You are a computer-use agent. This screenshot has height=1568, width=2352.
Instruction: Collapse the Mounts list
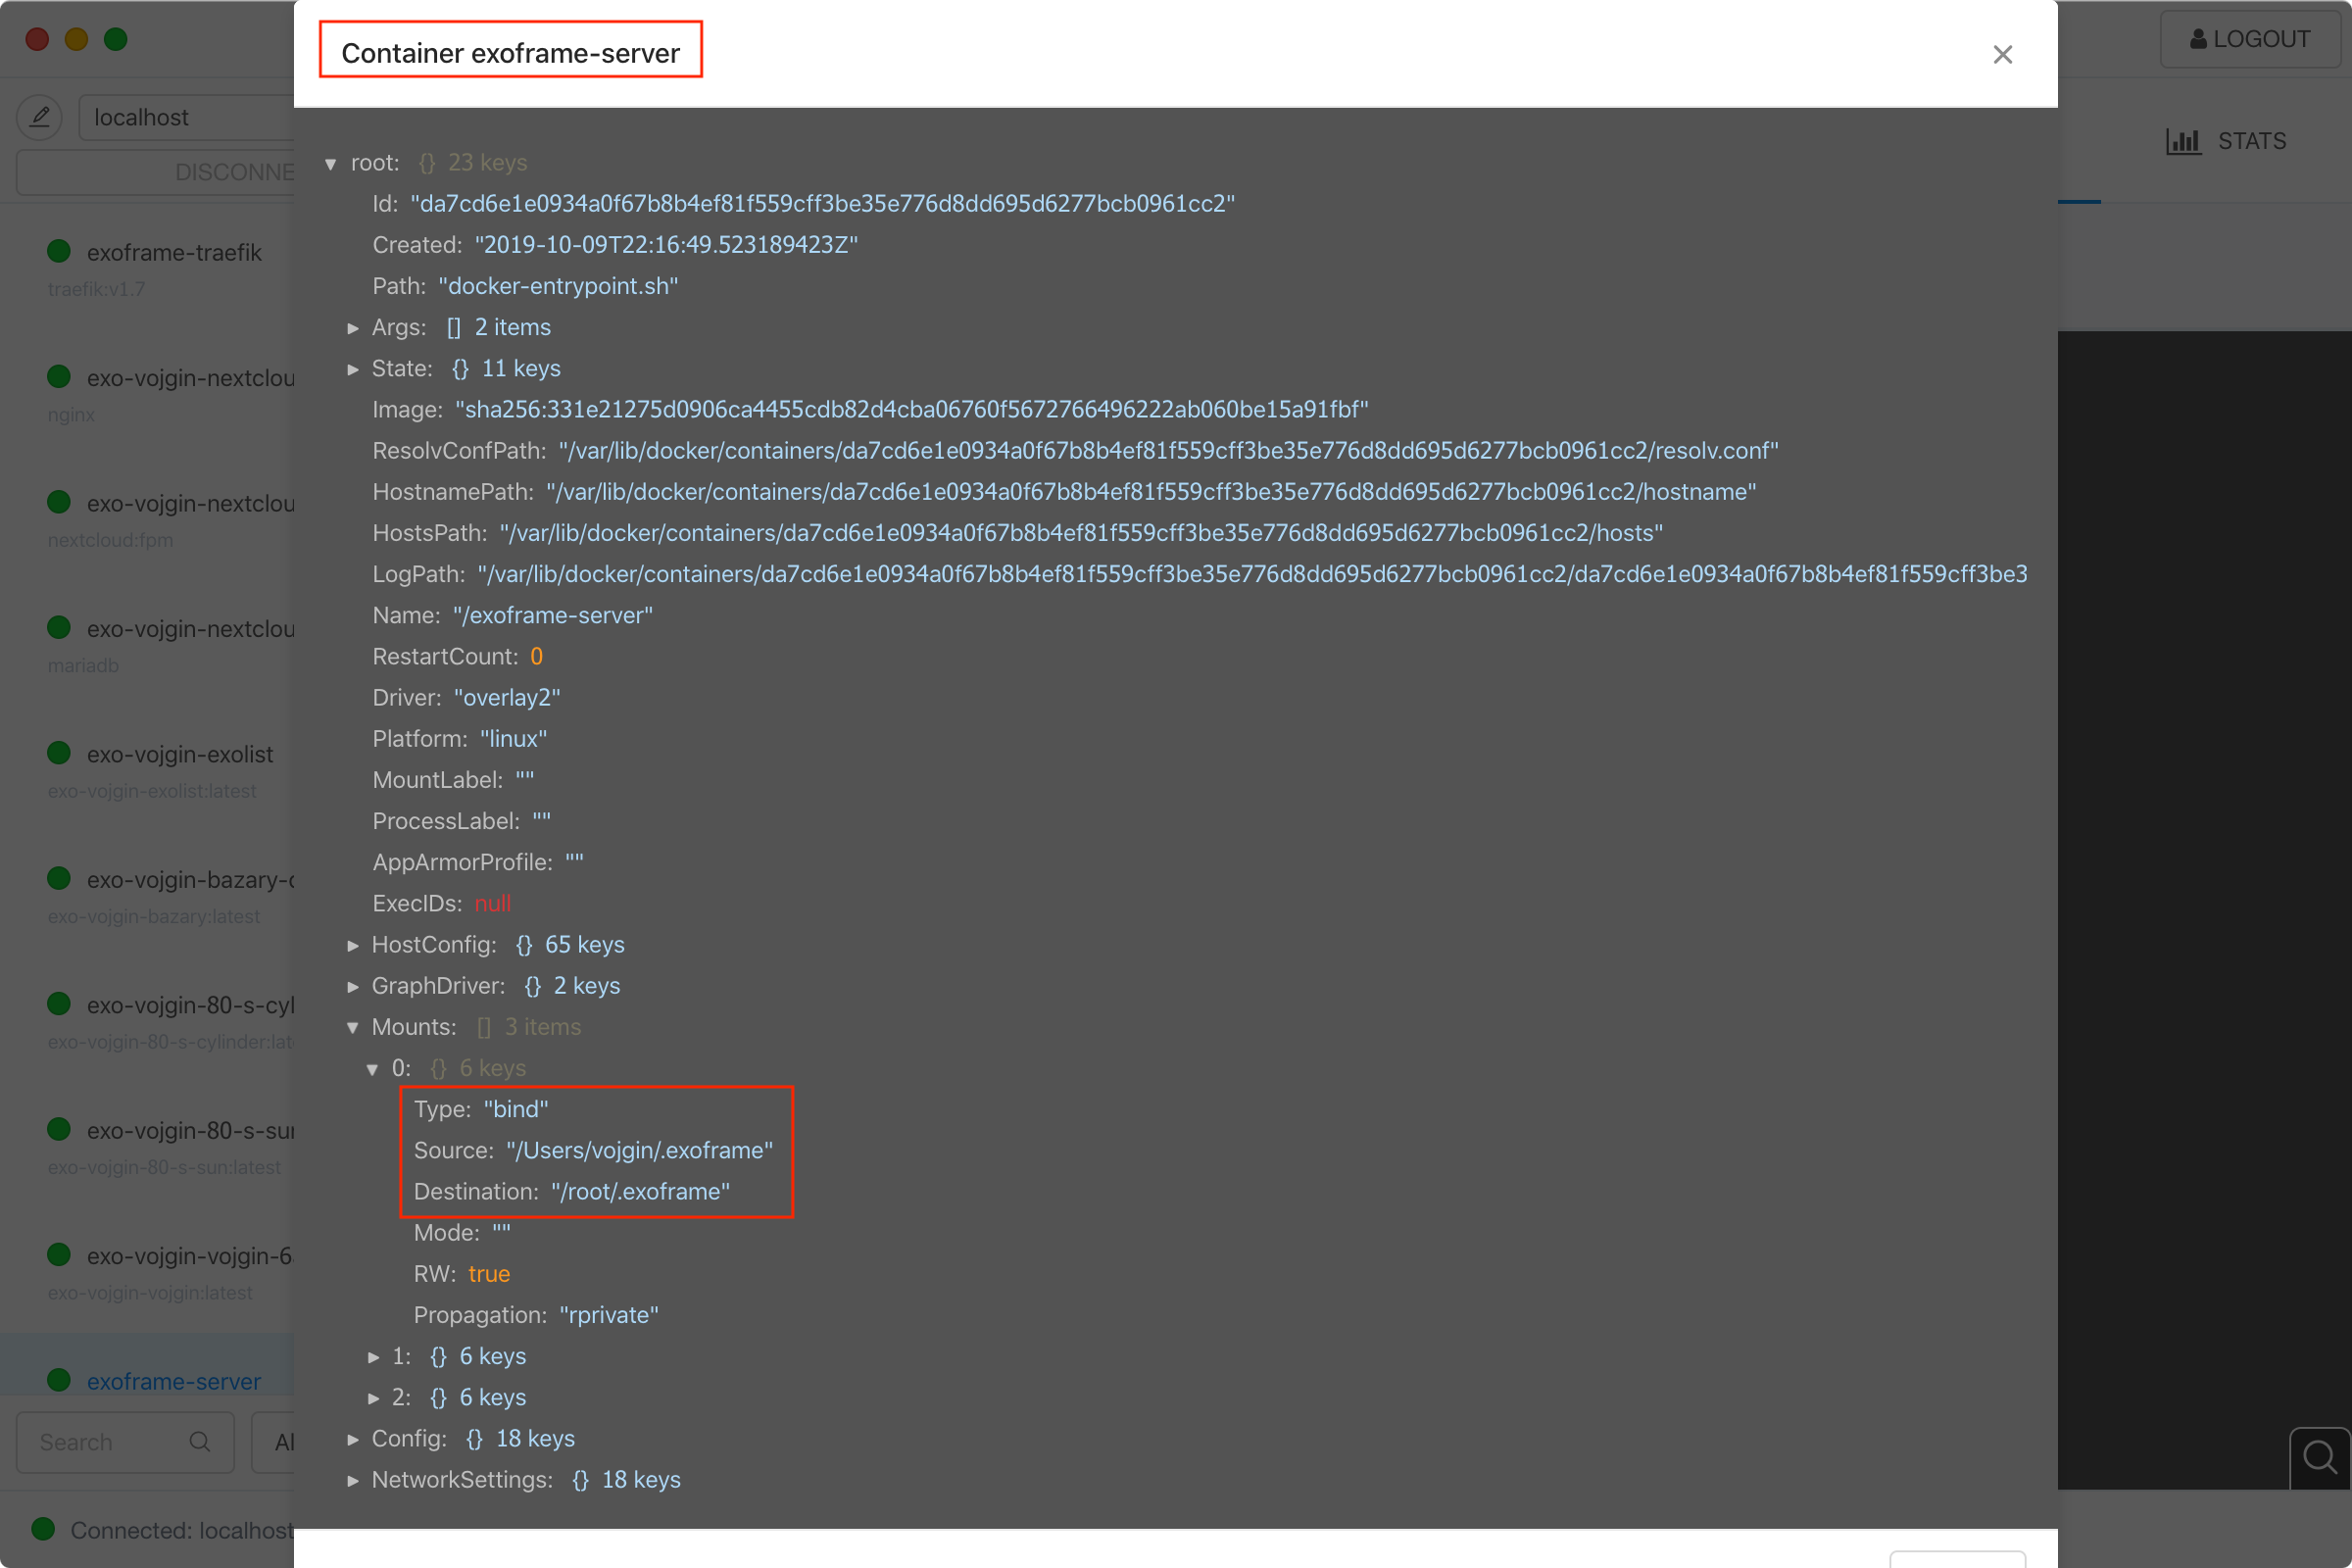[x=353, y=1027]
